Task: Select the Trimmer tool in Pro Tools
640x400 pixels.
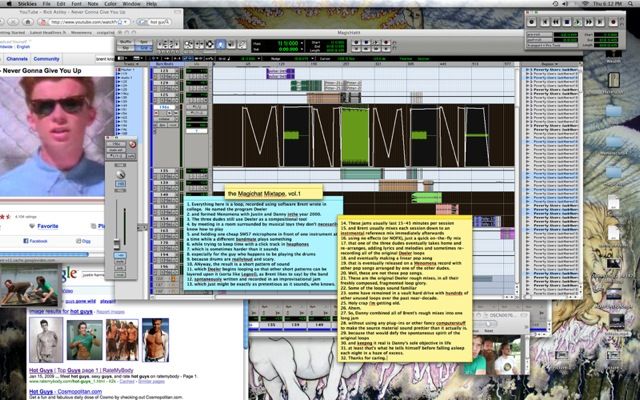Action: tap(199, 44)
